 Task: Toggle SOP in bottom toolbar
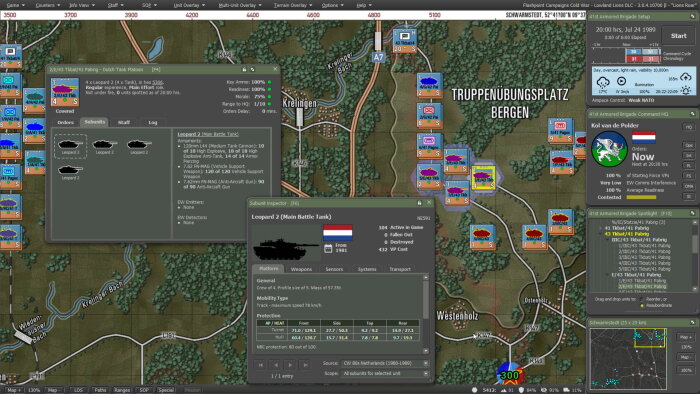pyautogui.click(x=144, y=390)
